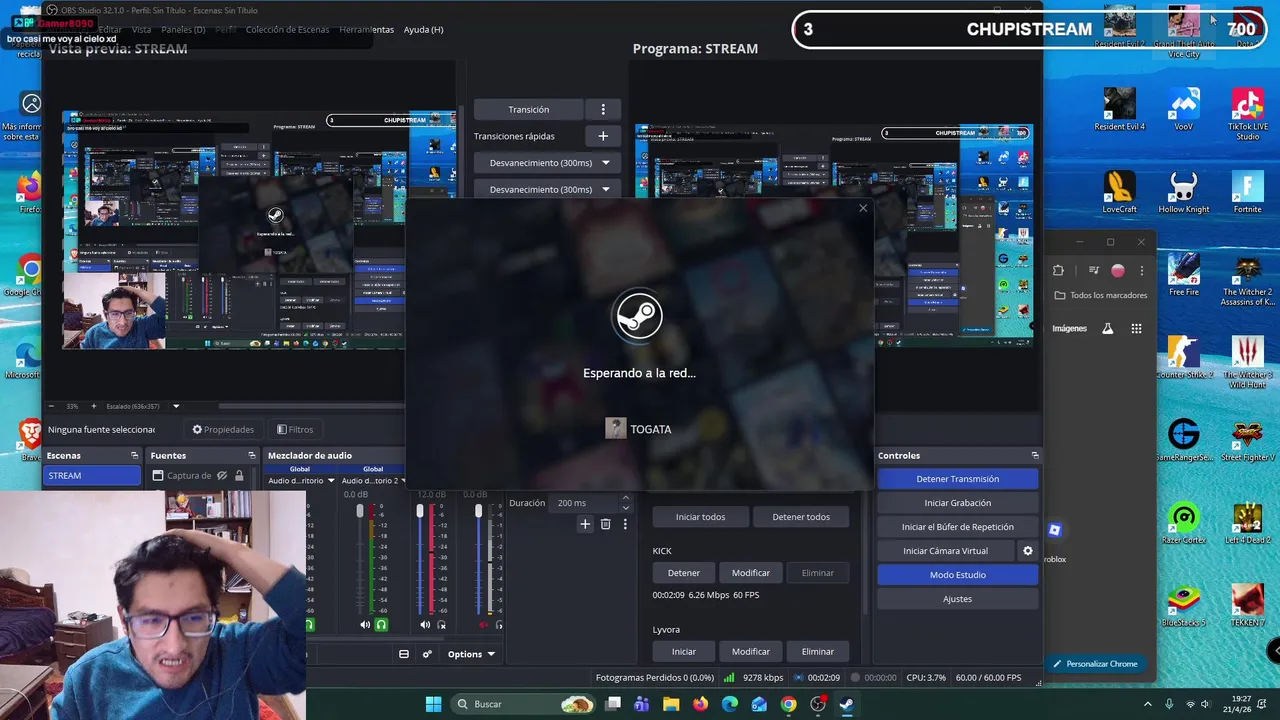Pop out the Fuentes dock panel
Image resolution: width=1280 pixels, height=720 pixels.
pos(252,455)
